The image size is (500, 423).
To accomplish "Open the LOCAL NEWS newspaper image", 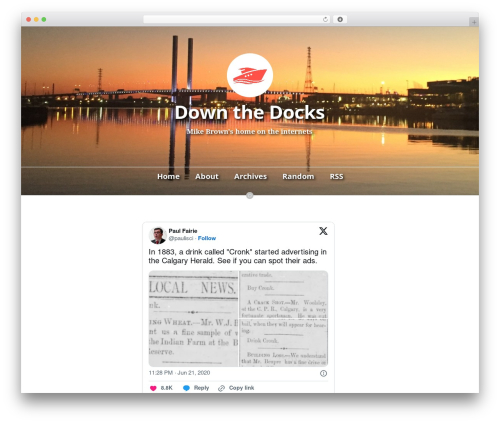I will [193, 319].
